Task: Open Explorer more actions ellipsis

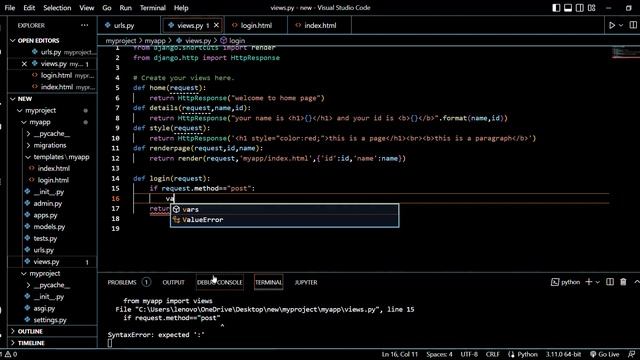Action: [84, 25]
